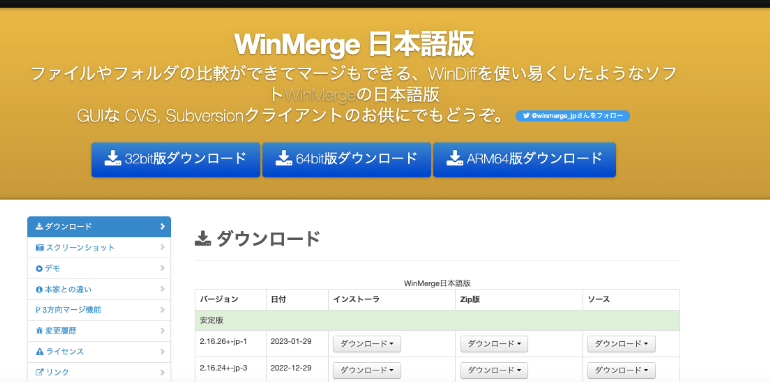
Task: Click the WinMerge 日本語版 page title
Action: 354,44
